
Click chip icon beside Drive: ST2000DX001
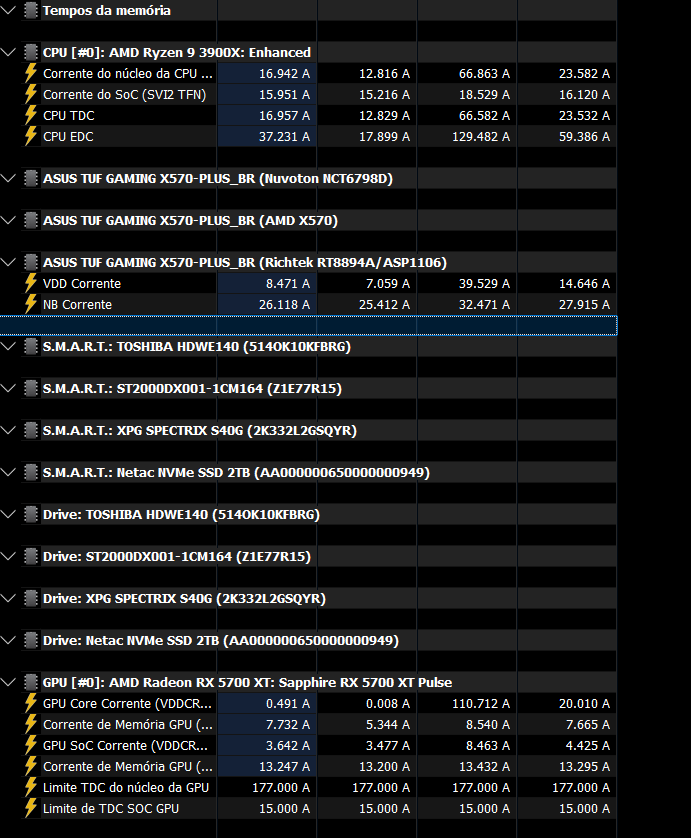coord(31,556)
